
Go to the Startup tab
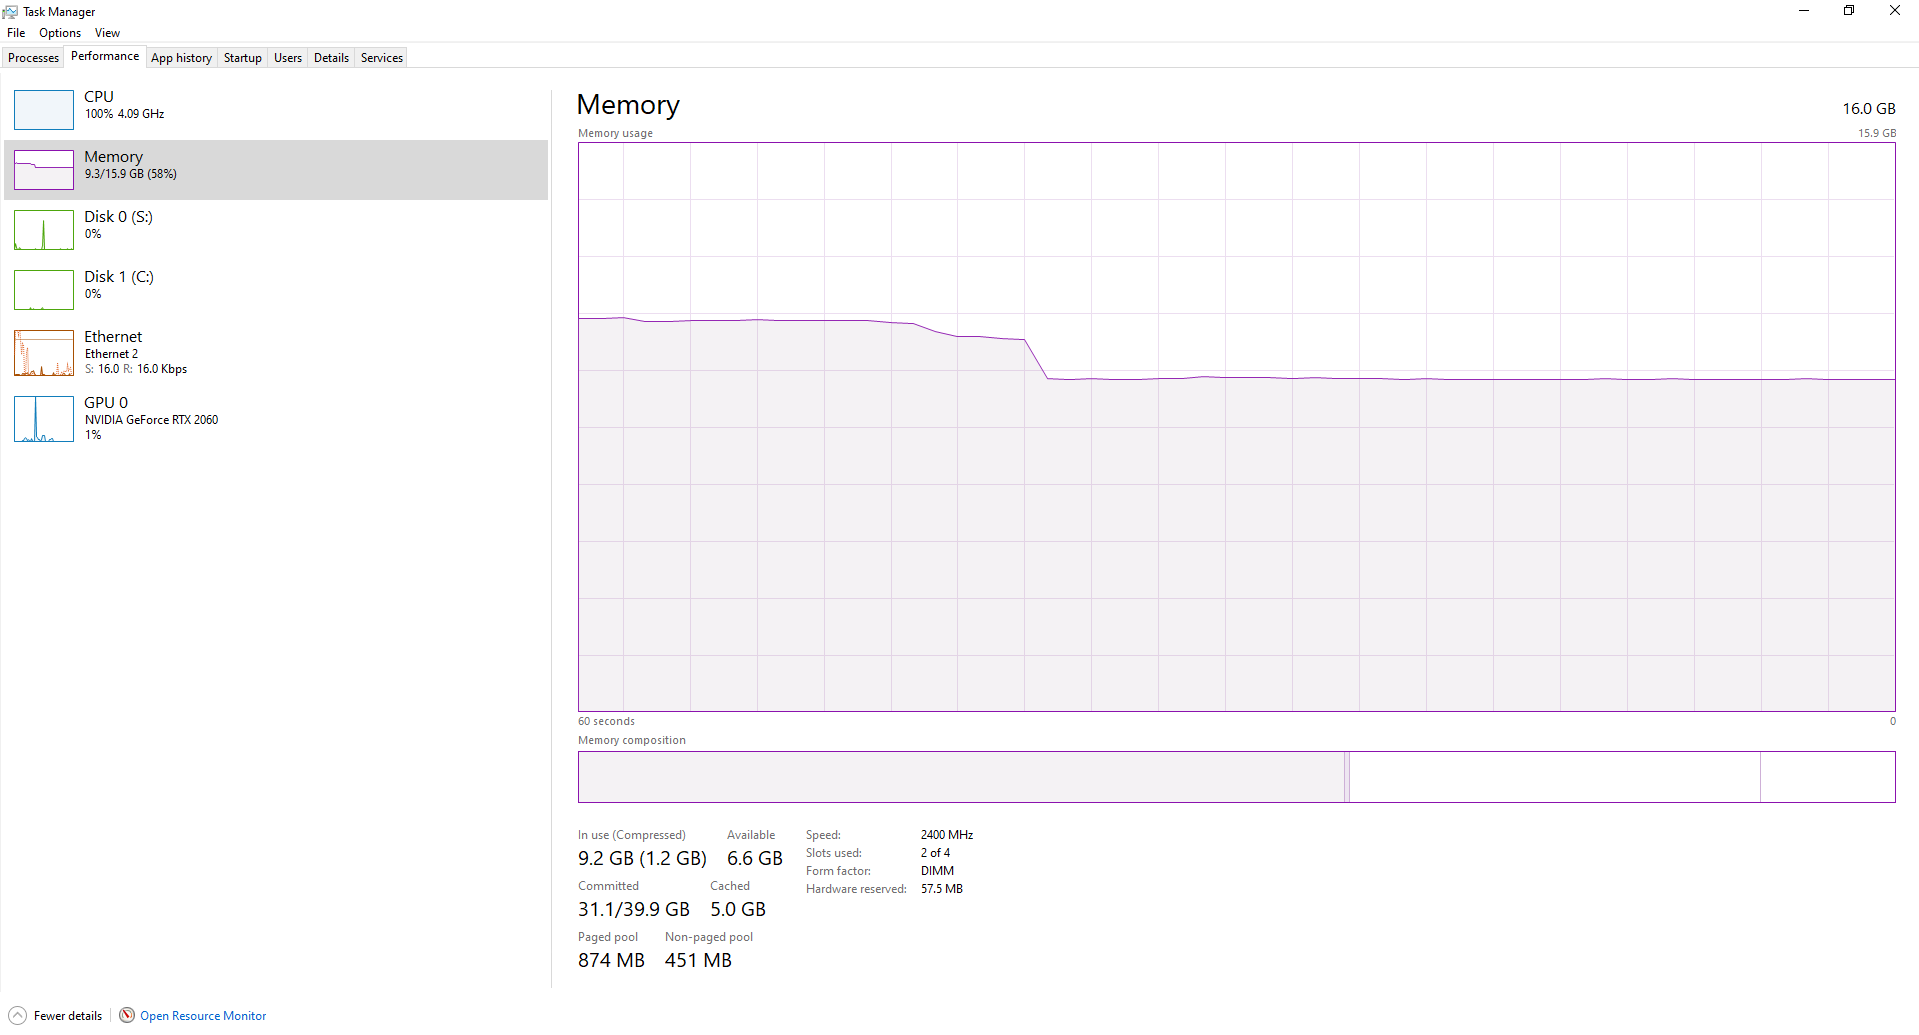[242, 58]
